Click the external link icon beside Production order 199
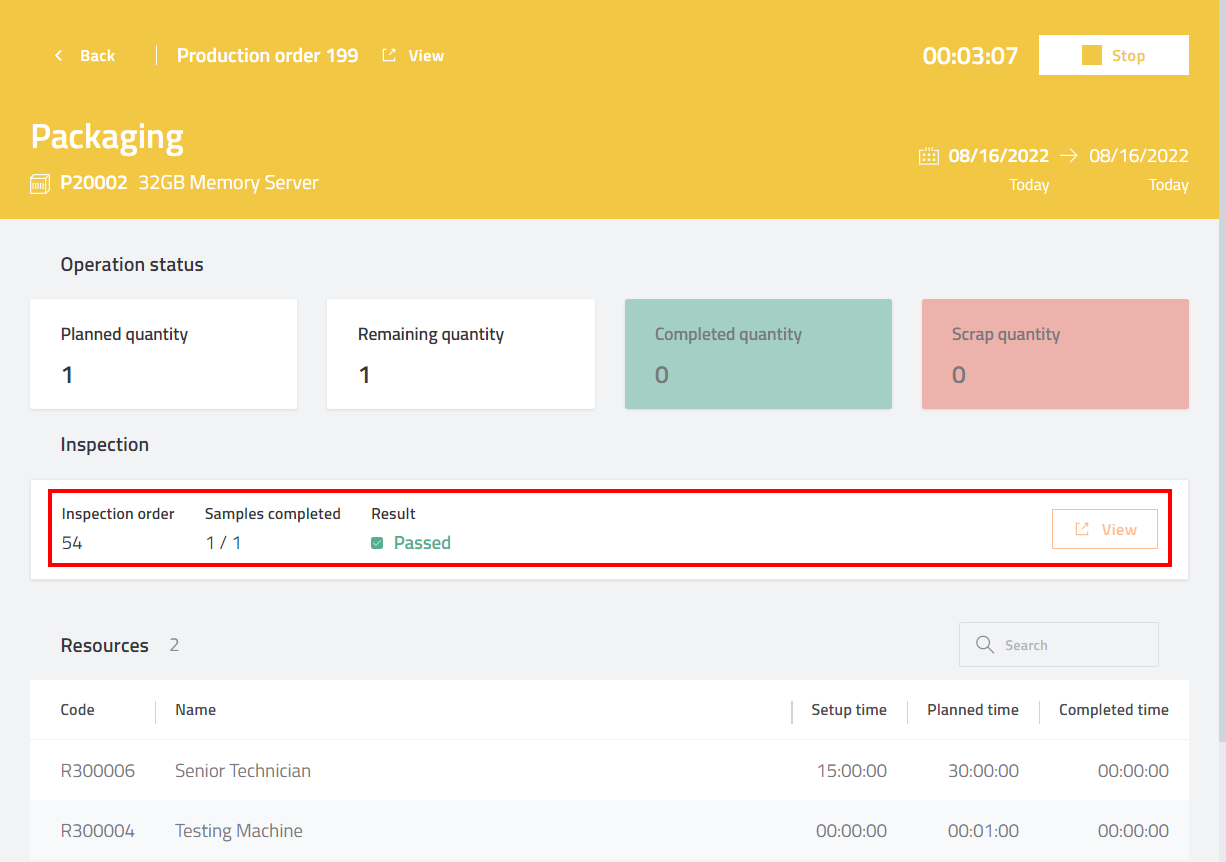 (x=389, y=56)
